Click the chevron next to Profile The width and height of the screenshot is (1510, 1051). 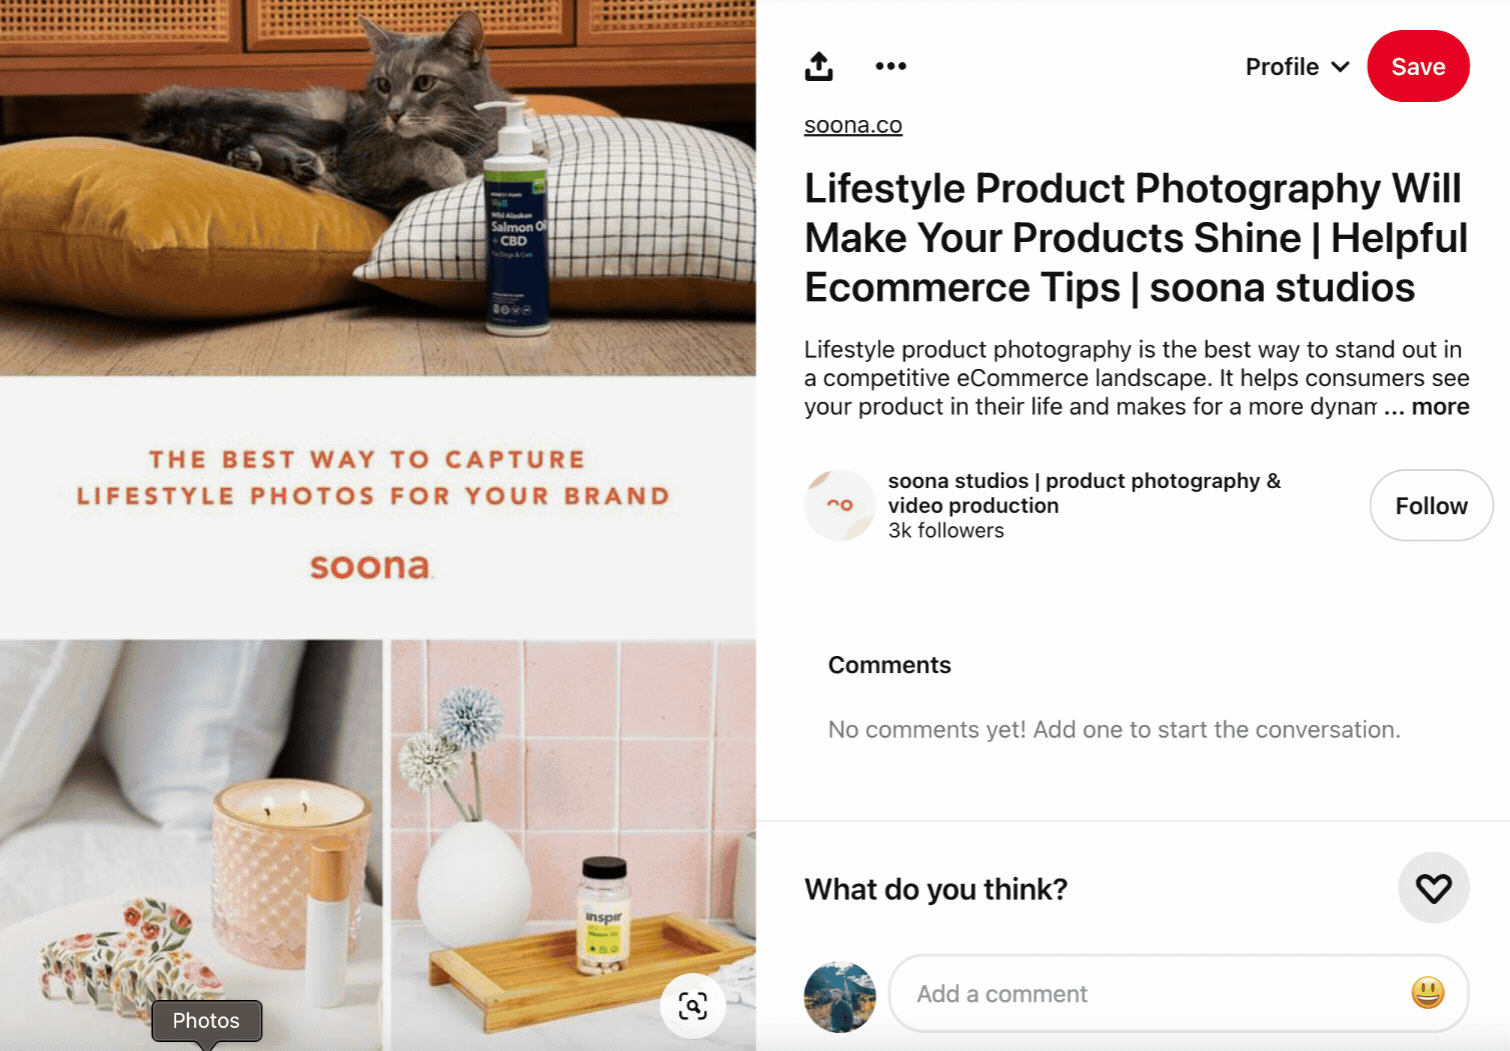[1341, 67]
